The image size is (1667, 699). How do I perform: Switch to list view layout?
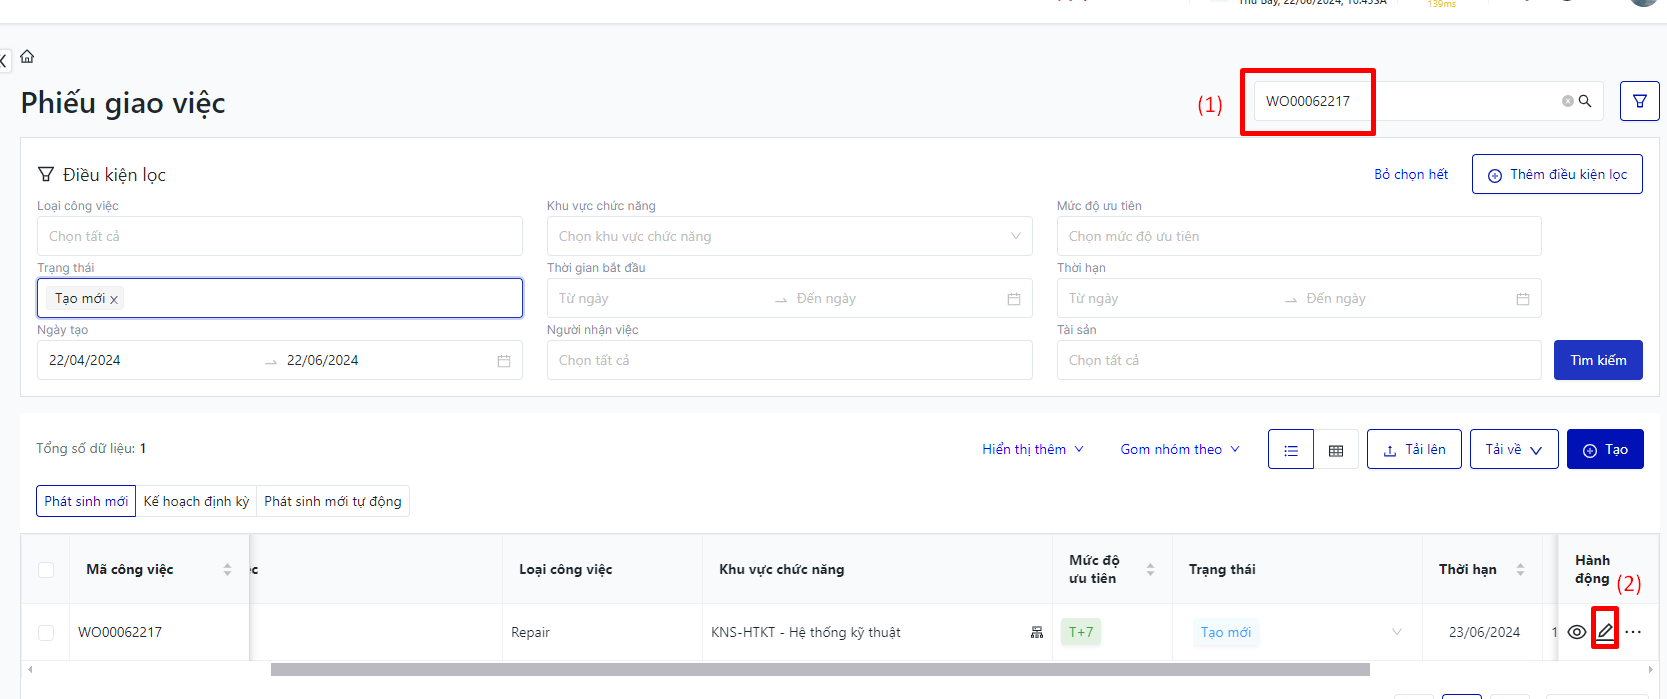tap(1291, 450)
